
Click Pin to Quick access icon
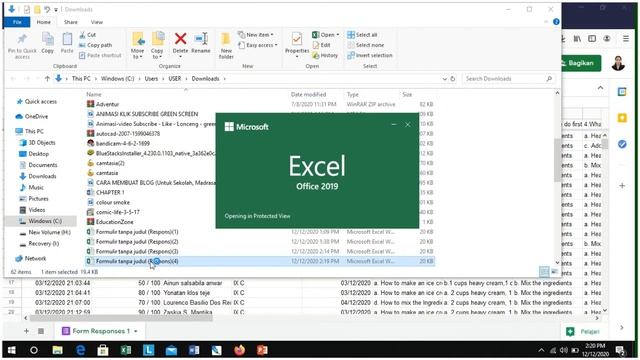click(22, 38)
